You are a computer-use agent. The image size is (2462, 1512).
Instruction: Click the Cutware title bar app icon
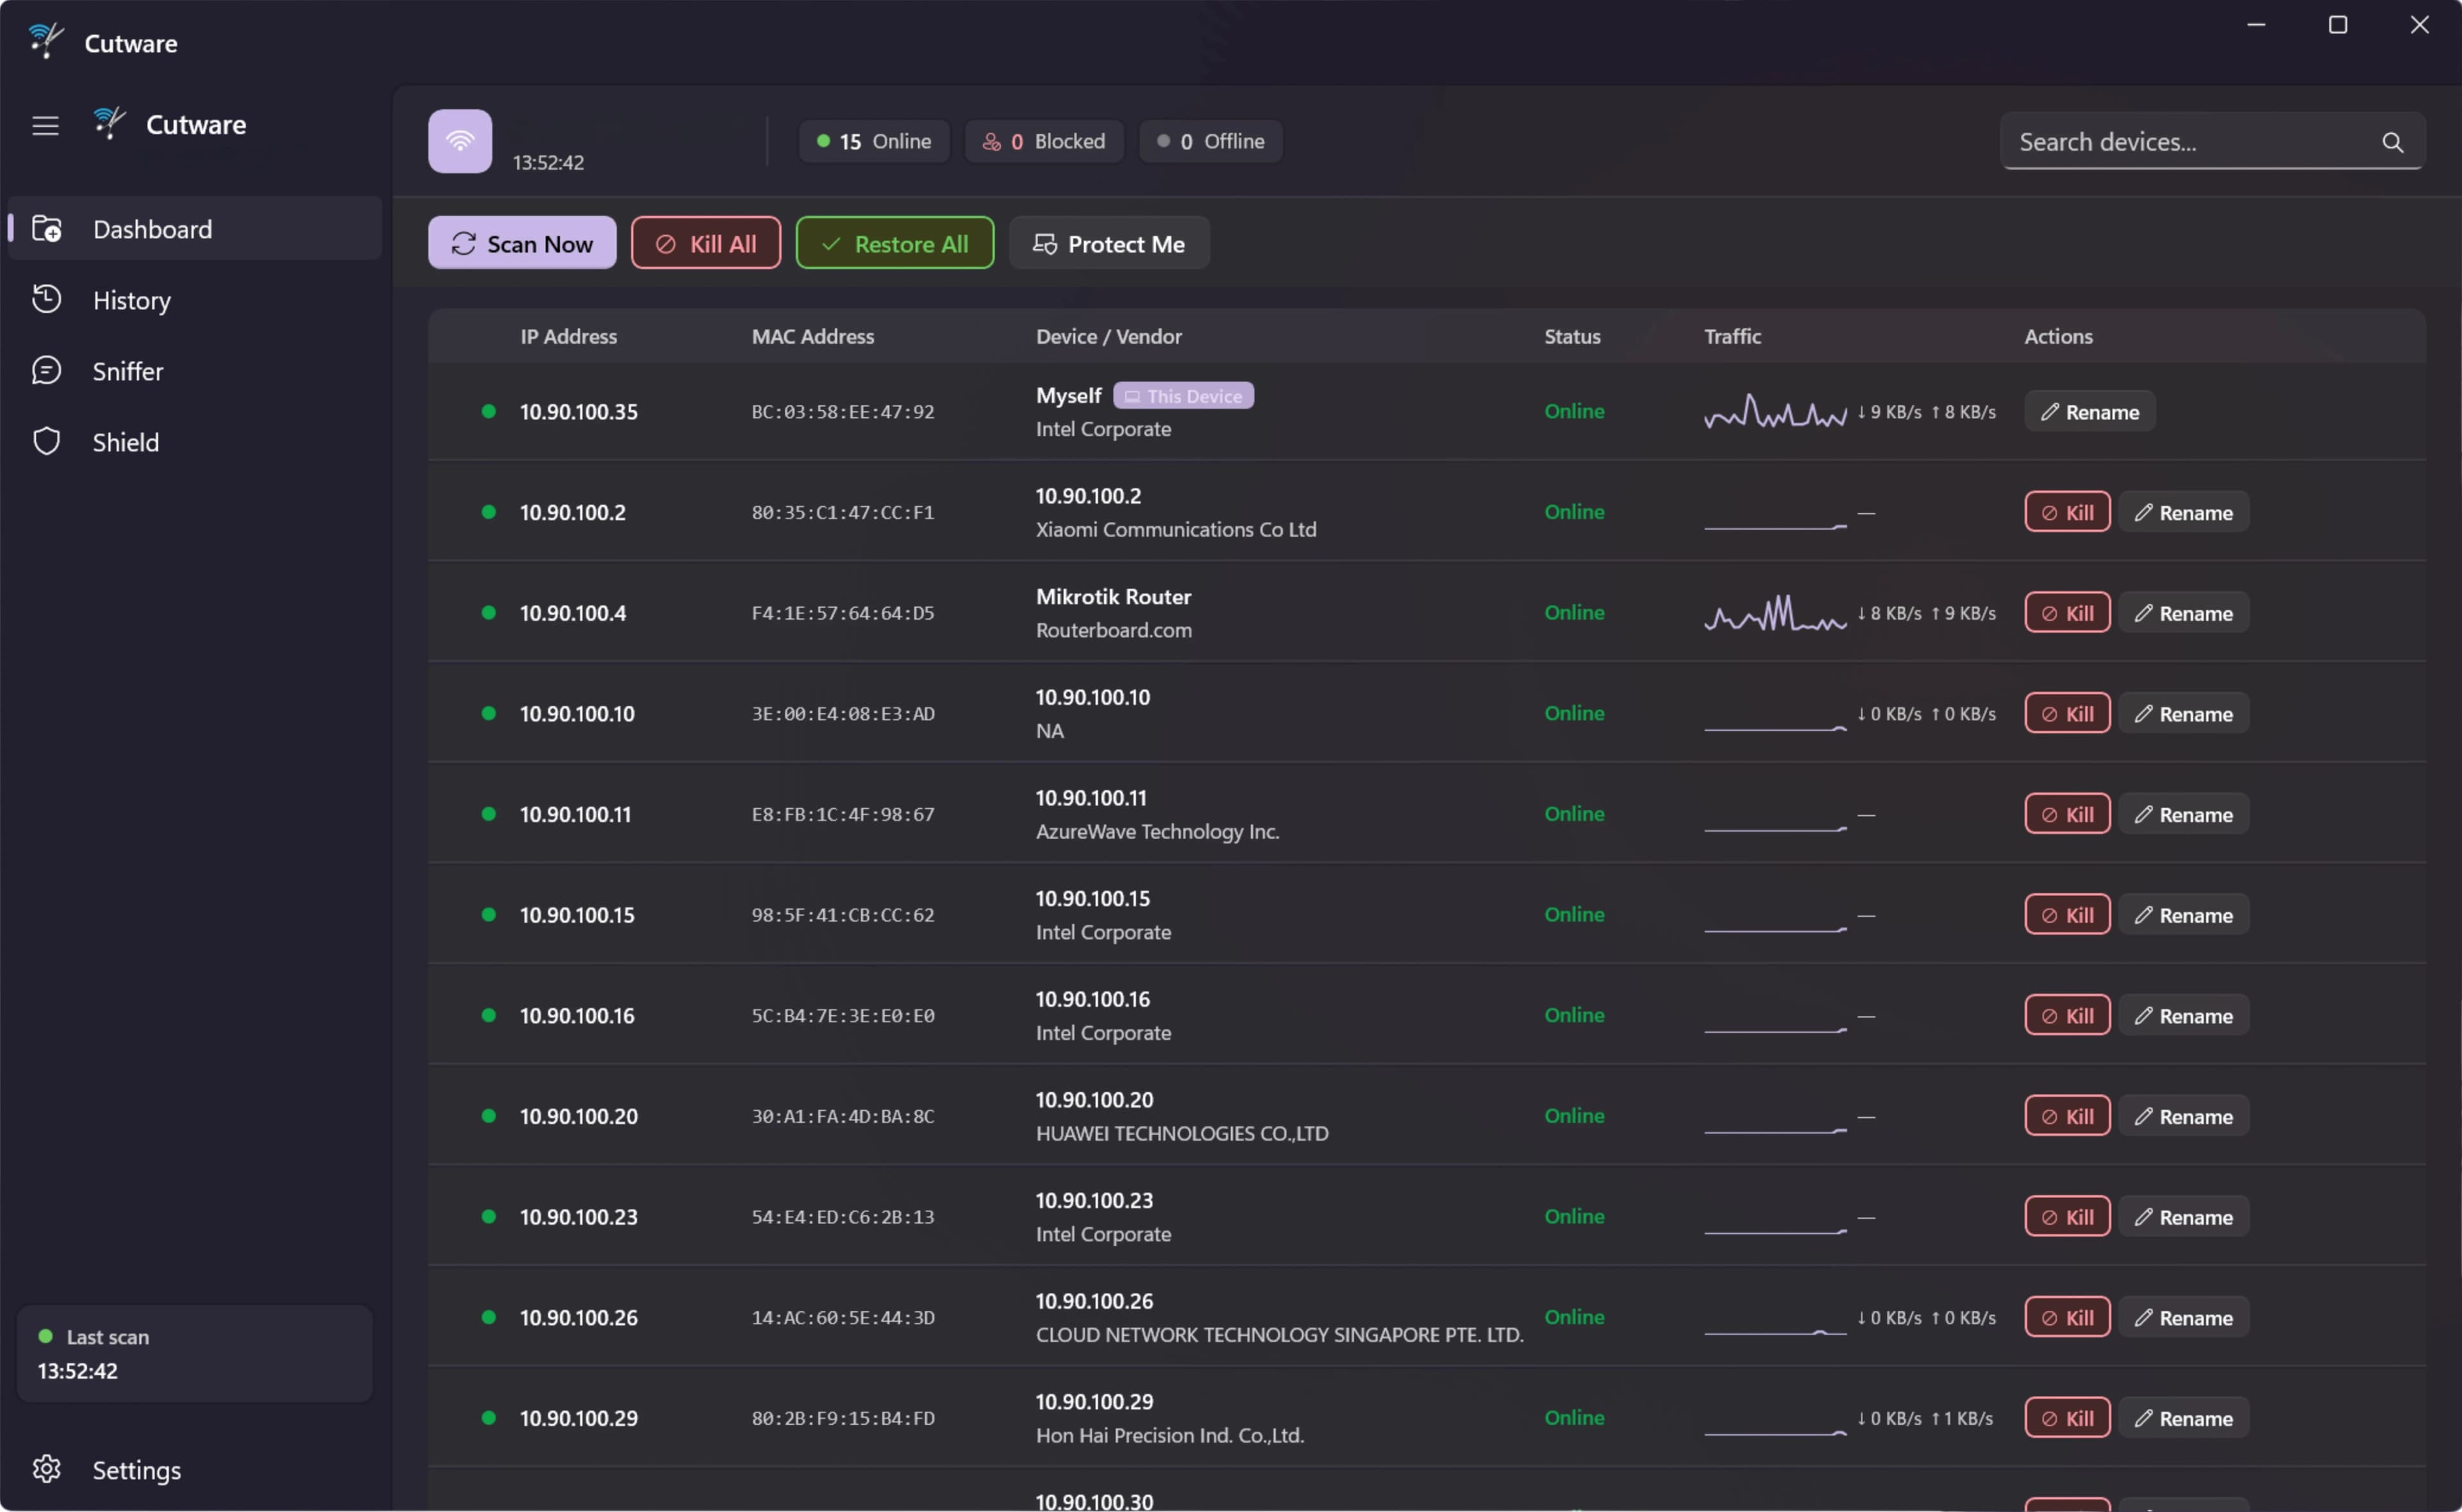pyautogui.click(x=46, y=41)
